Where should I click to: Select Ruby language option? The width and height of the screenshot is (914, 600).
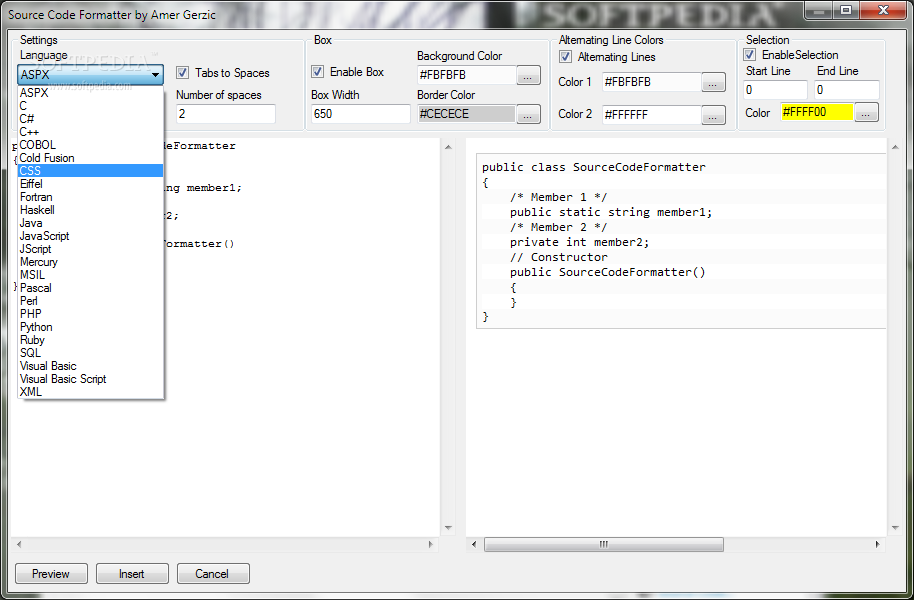90,340
